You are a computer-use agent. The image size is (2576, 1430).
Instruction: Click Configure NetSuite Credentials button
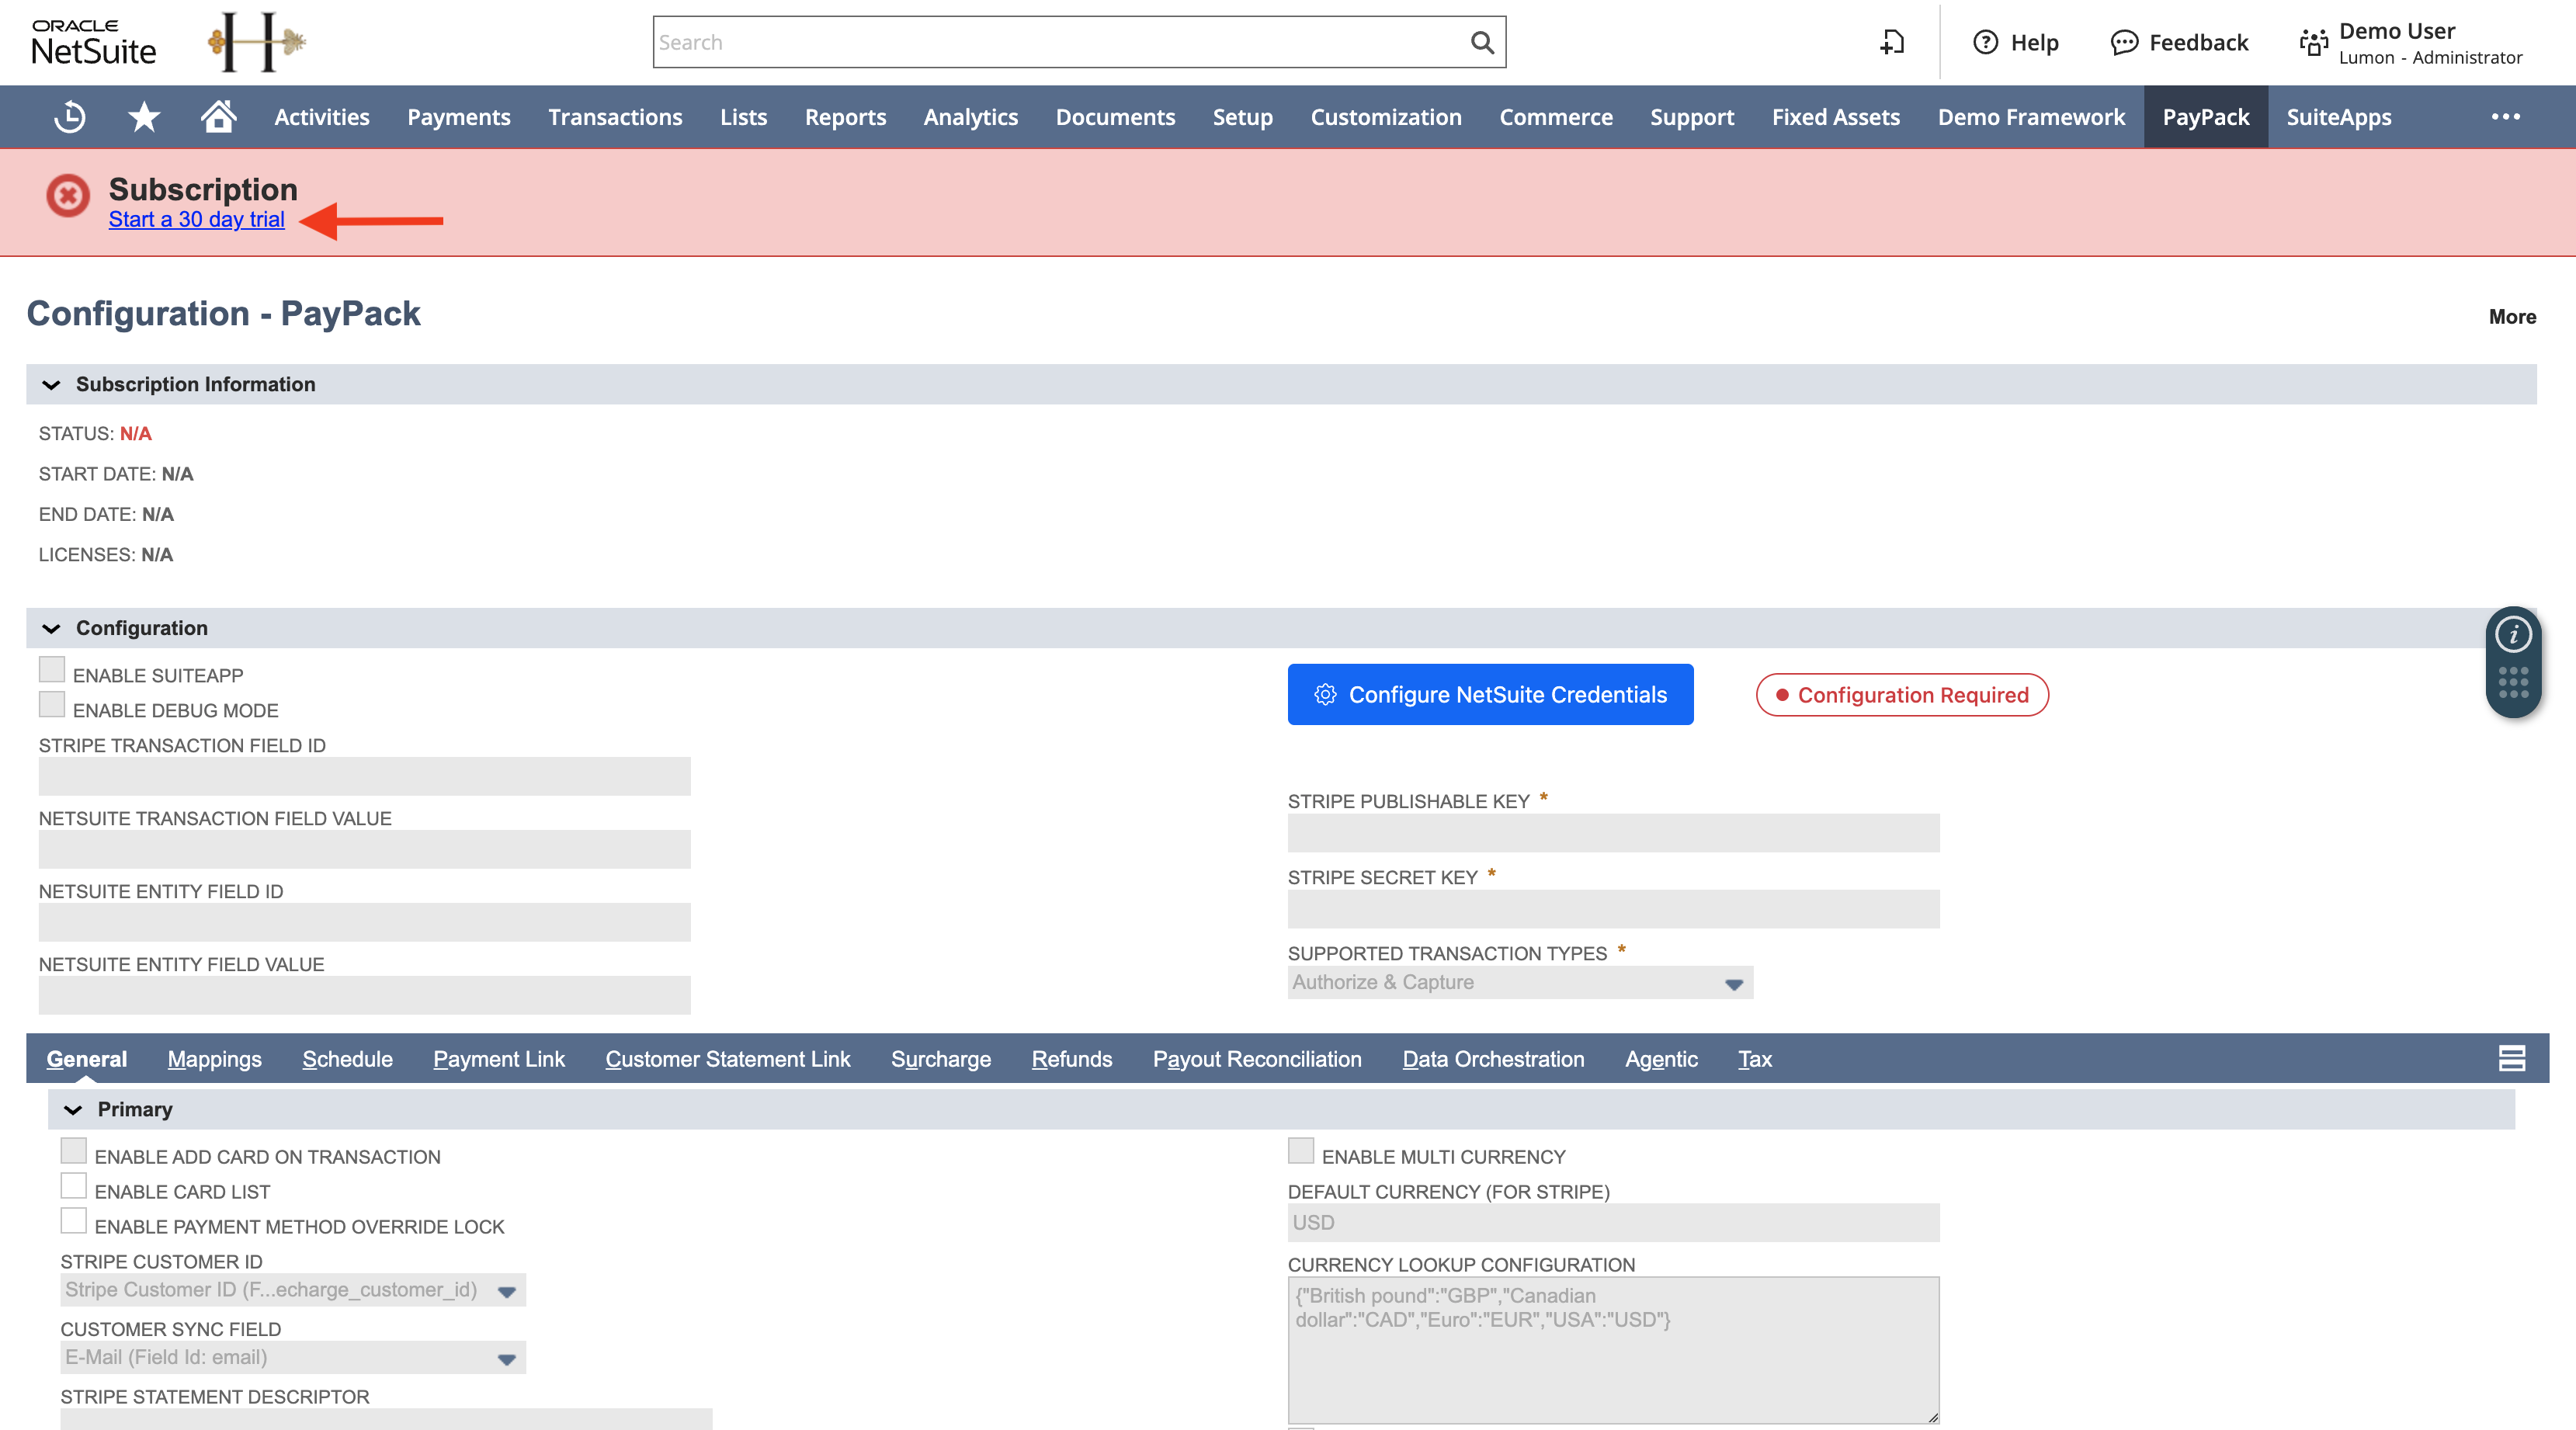[1490, 694]
